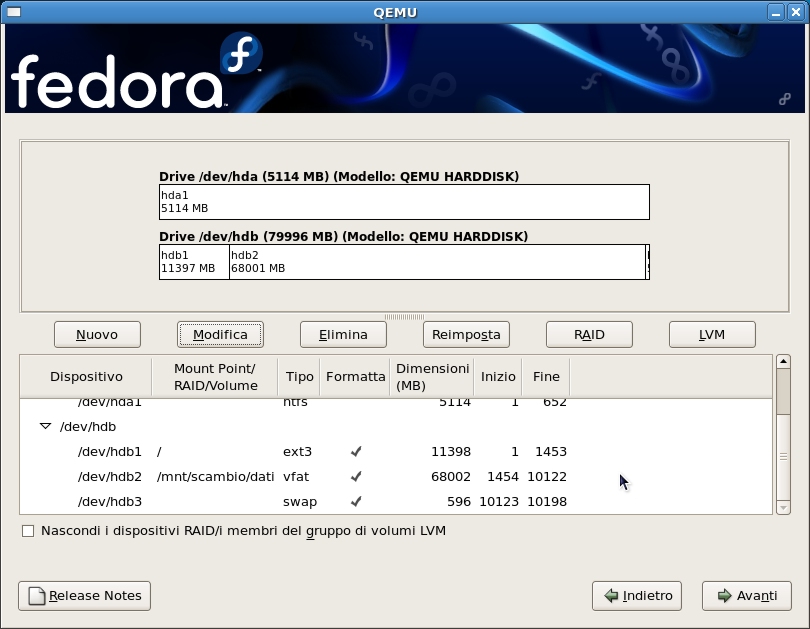Screen dimensions: 810x629
Task: Click the Elimina button
Action: [343, 335]
